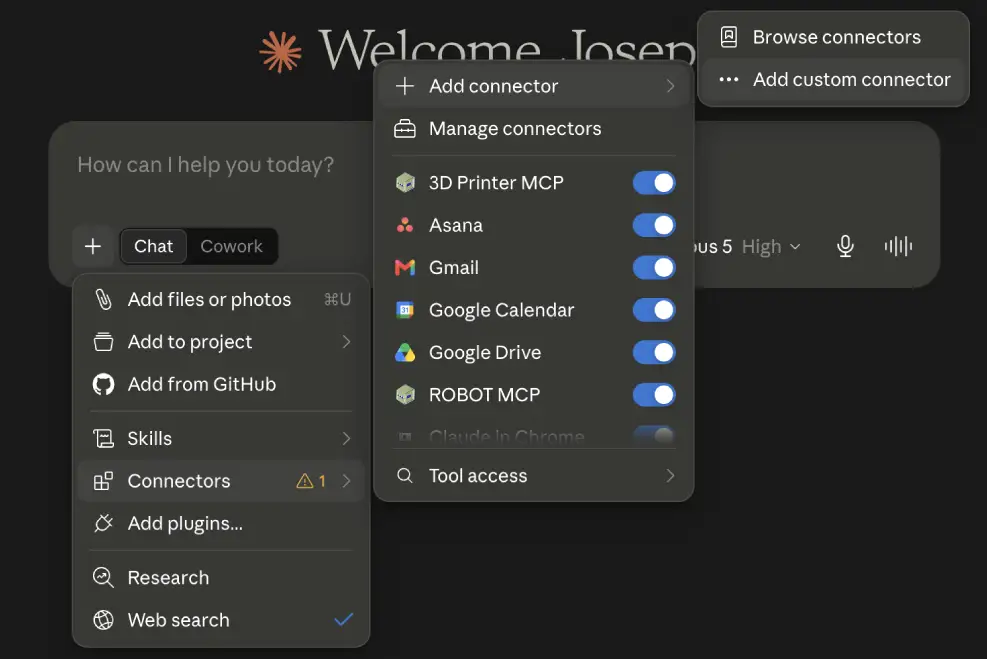
Task: Click the Skills scroll icon
Action: coord(103,438)
